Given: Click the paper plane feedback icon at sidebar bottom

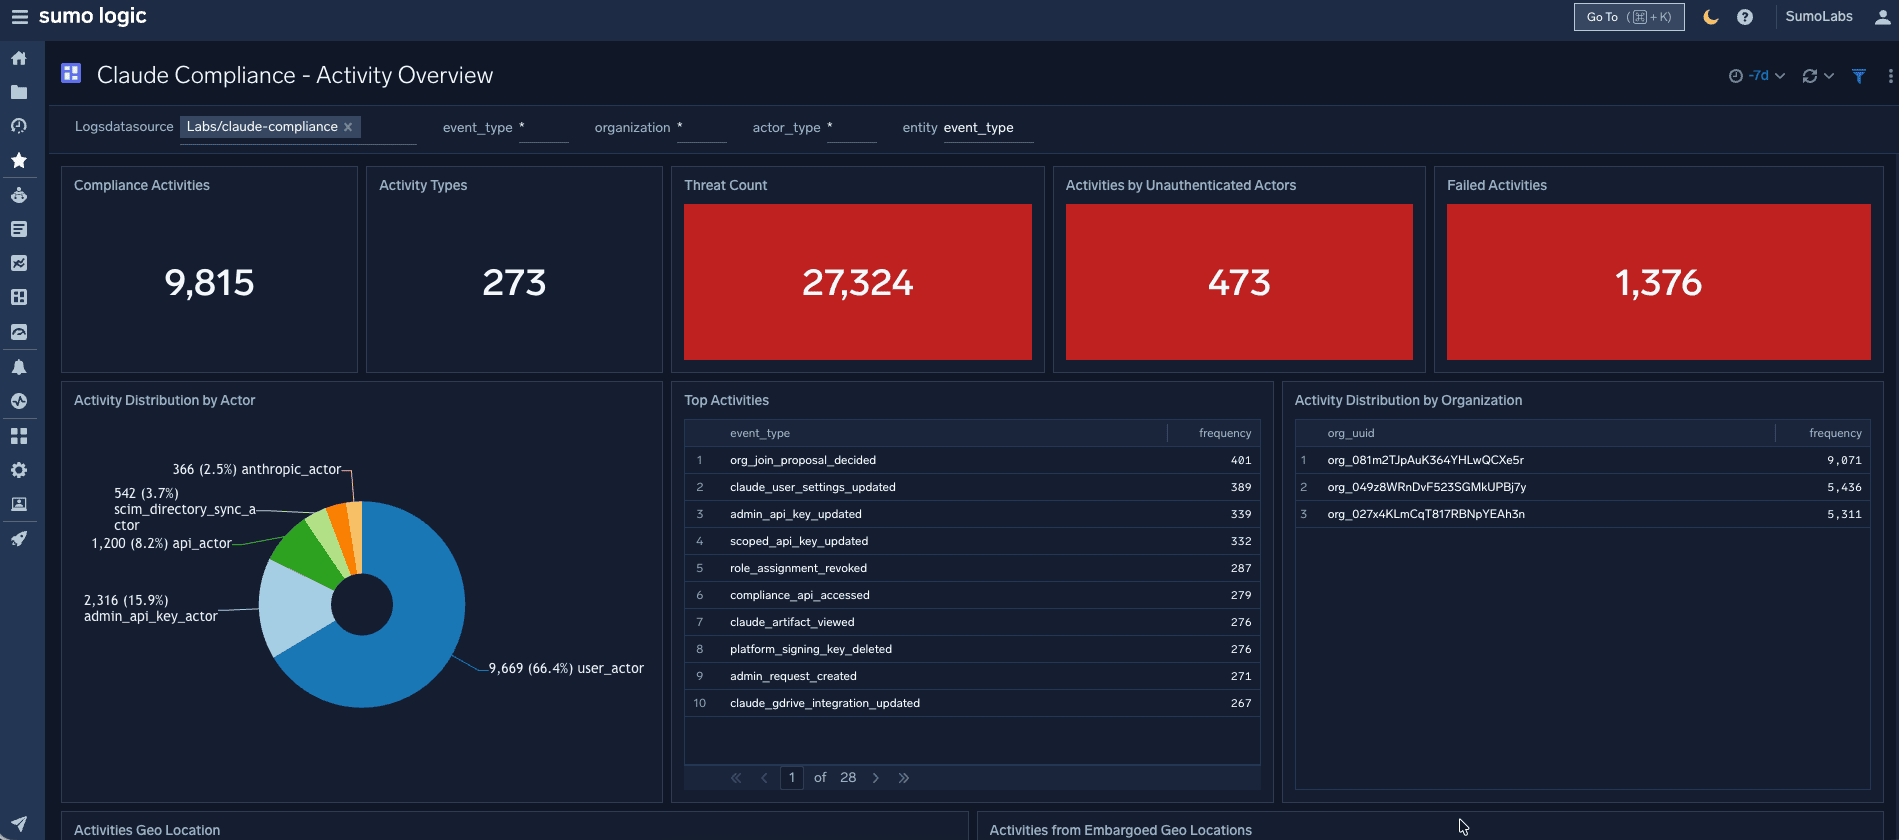Looking at the screenshot, I should (19, 824).
